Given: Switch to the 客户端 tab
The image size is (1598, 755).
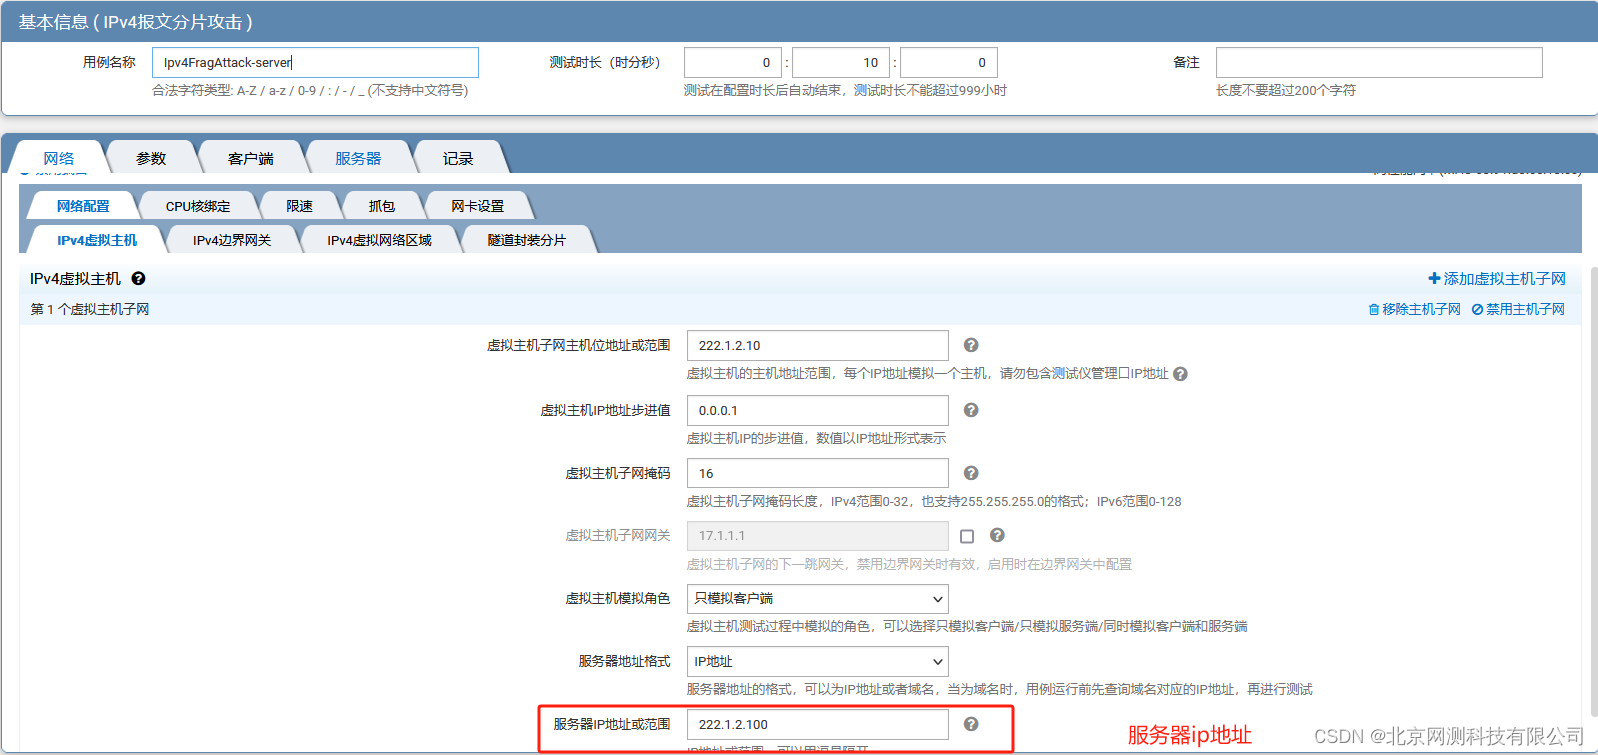Looking at the screenshot, I should tap(251, 158).
